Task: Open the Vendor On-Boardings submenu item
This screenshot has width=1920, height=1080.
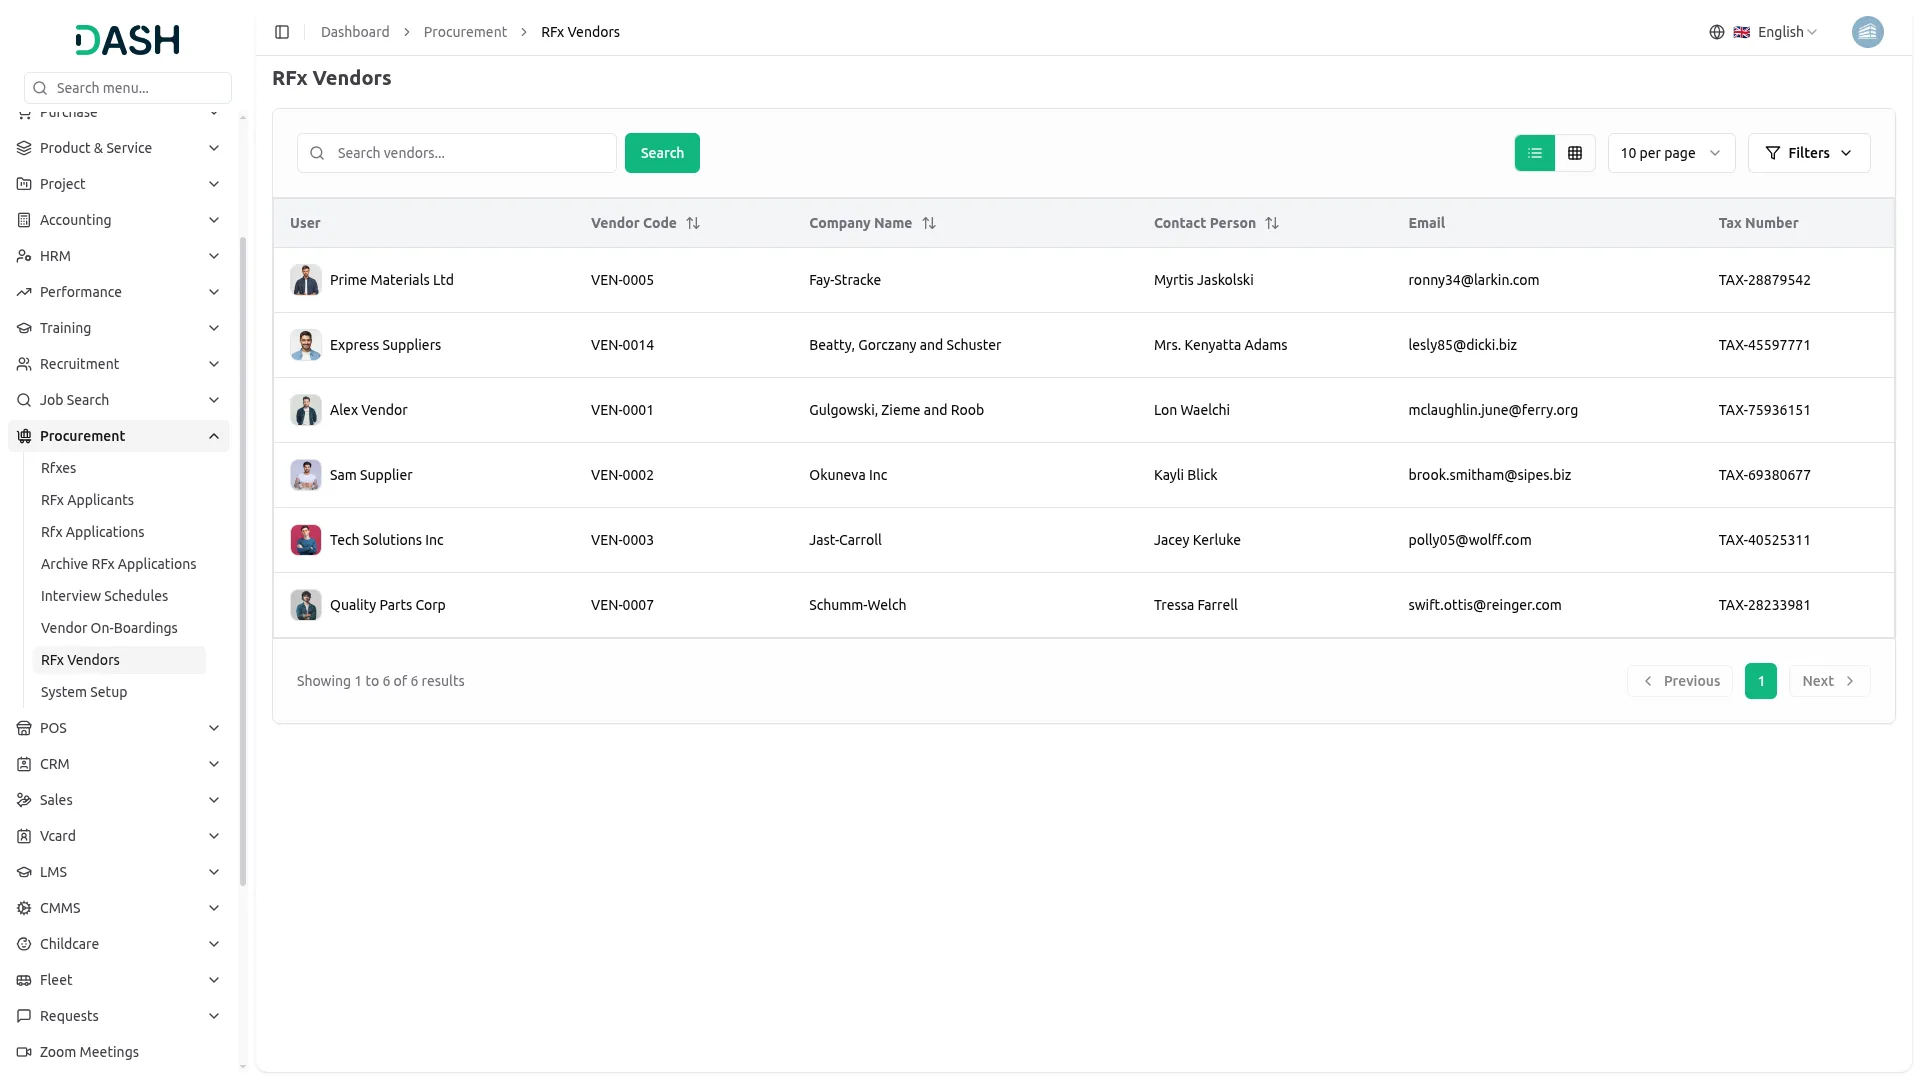Action: 109,628
